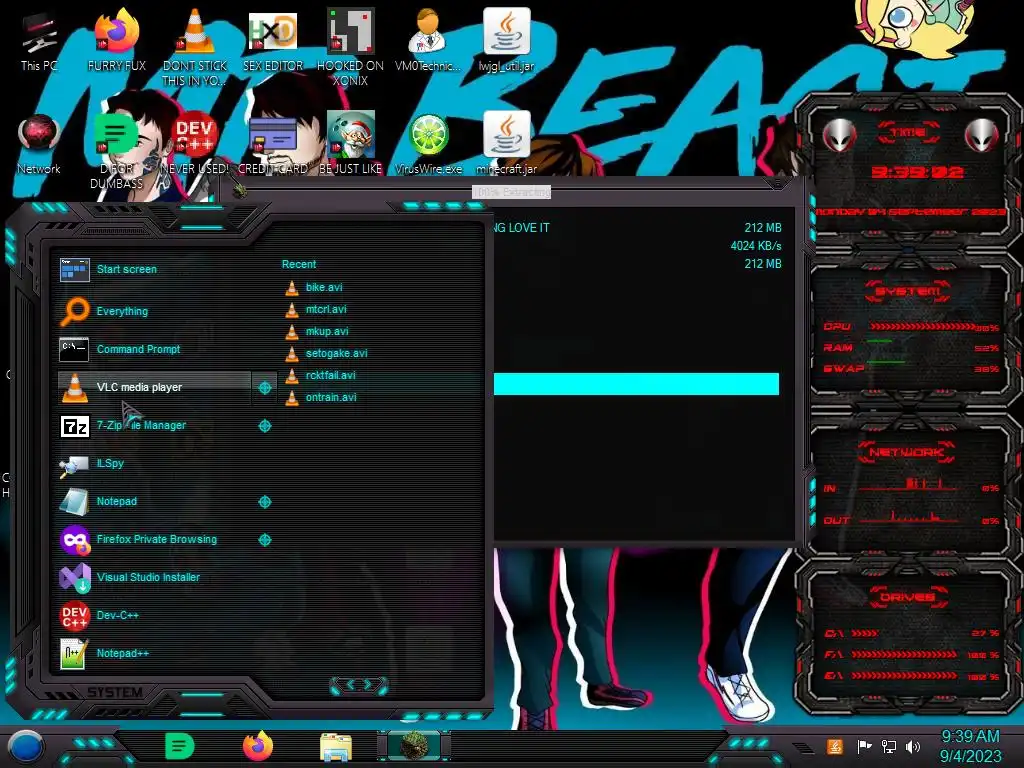The image size is (1024, 768).
Task: Click the widget TIME clock readout
Action: pos(916,172)
